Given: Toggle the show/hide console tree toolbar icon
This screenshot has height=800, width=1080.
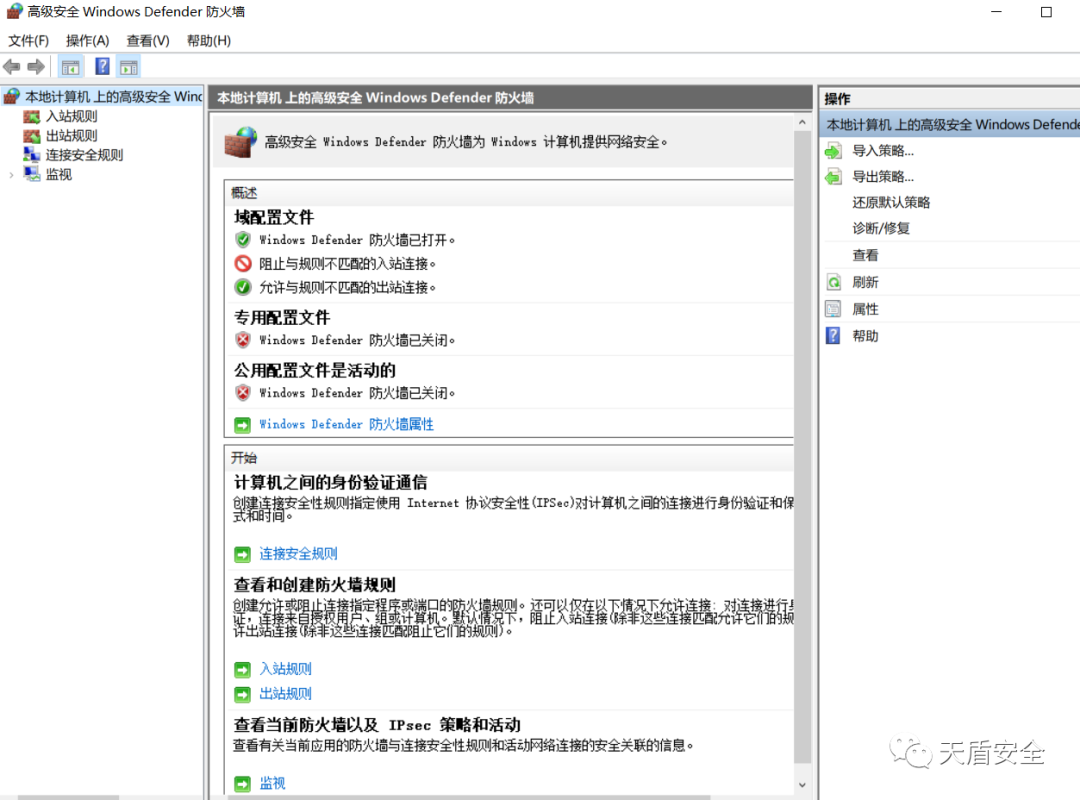Looking at the screenshot, I should (70, 67).
